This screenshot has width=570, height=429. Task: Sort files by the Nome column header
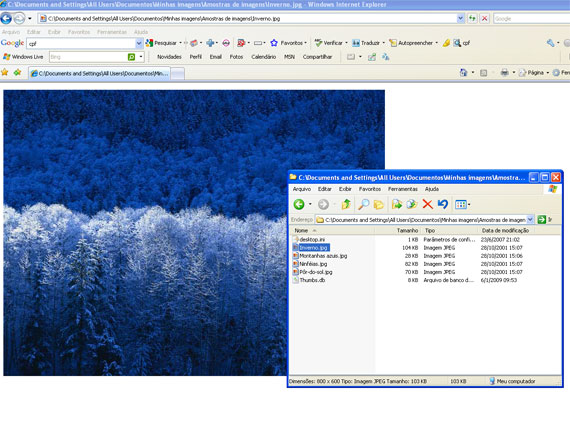pos(333,230)
